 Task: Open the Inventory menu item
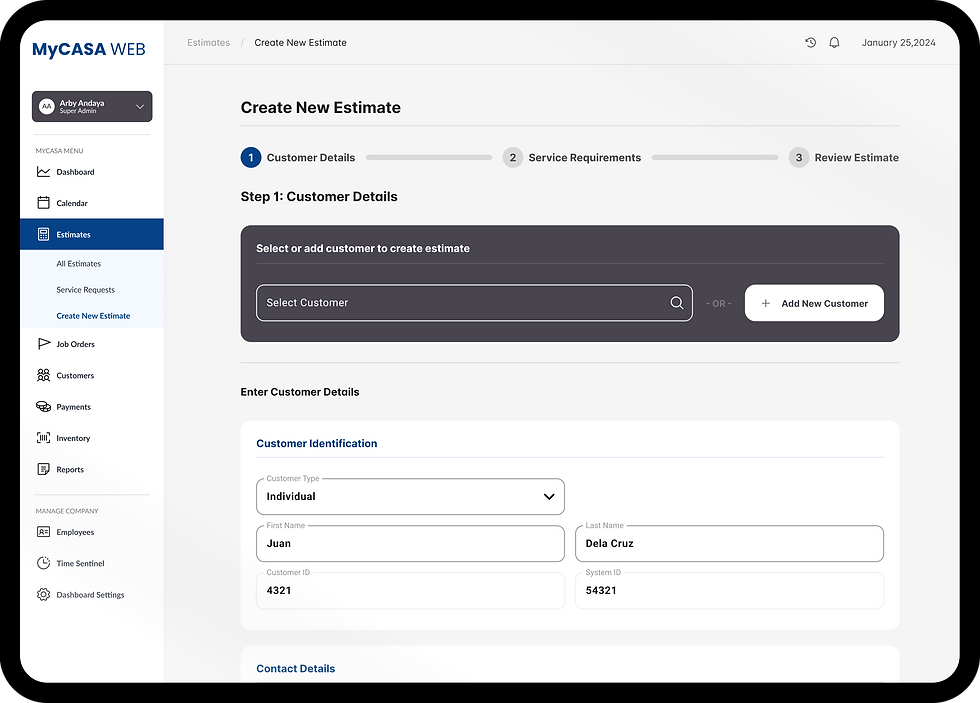[x=92, y=437]
